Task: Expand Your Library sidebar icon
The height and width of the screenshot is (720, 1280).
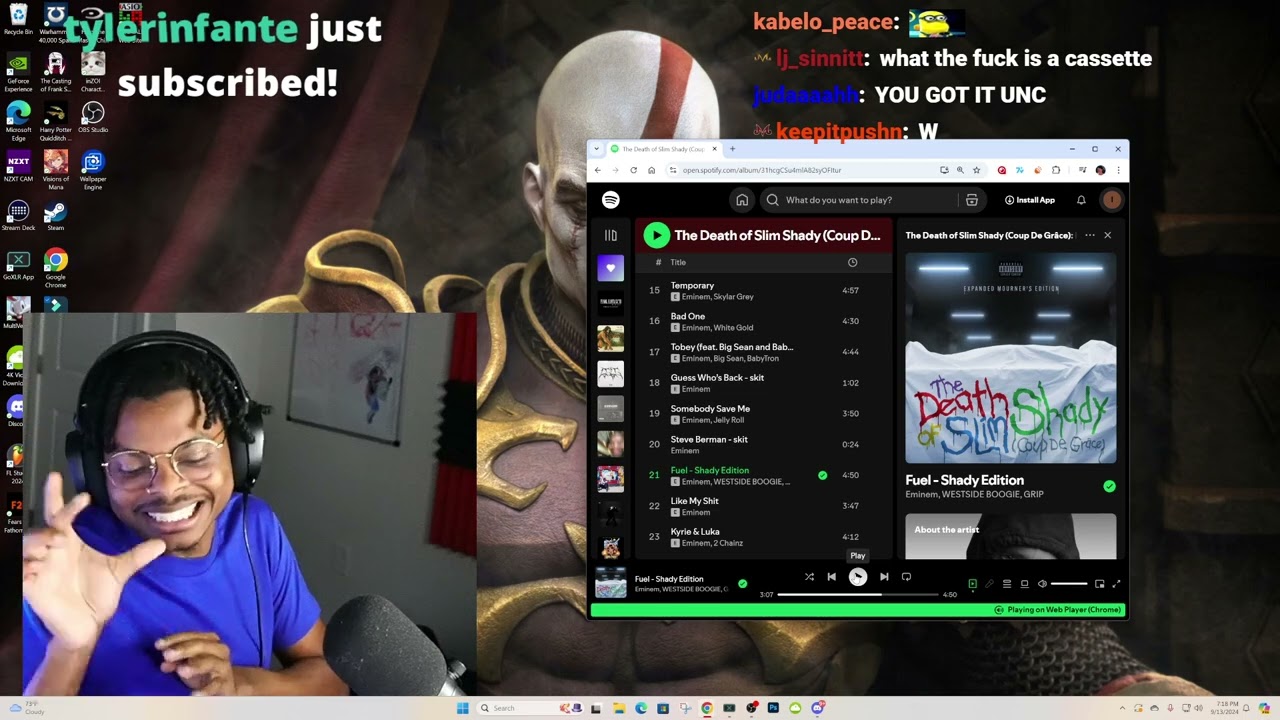Action: pos(611,235)
